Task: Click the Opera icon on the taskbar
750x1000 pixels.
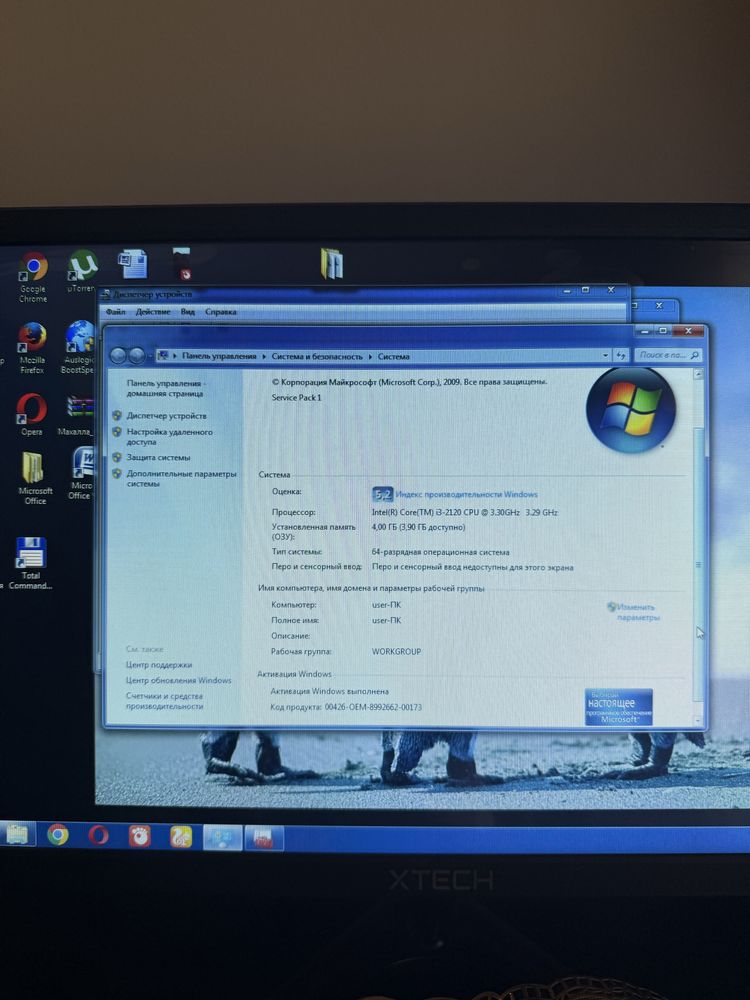Action: 98,835
